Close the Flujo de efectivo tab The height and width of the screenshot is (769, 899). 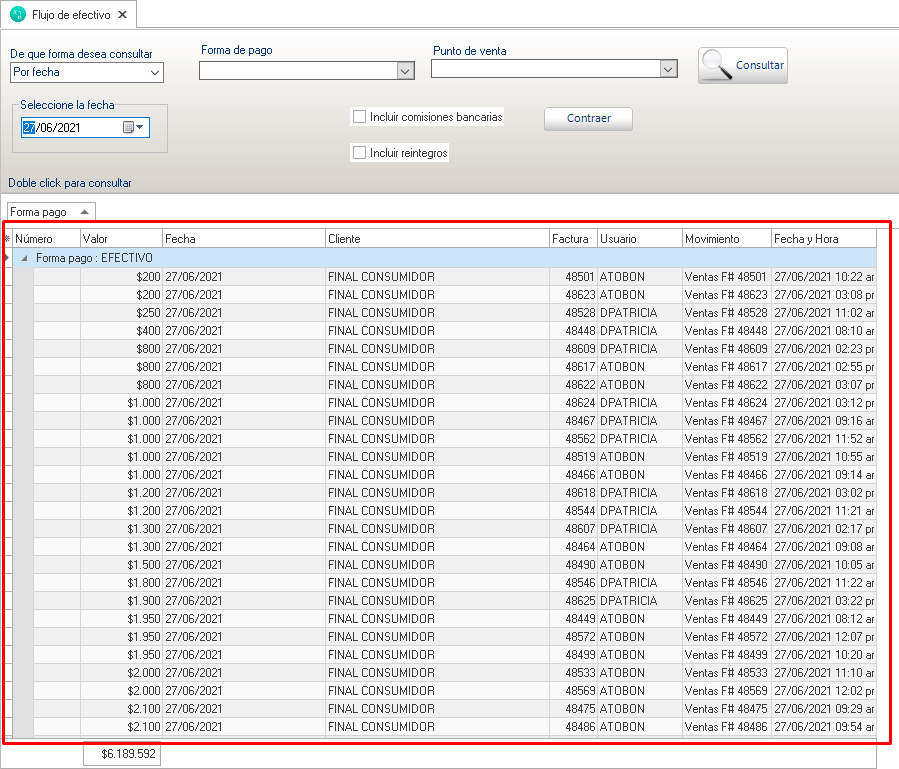tap(122, 15)
